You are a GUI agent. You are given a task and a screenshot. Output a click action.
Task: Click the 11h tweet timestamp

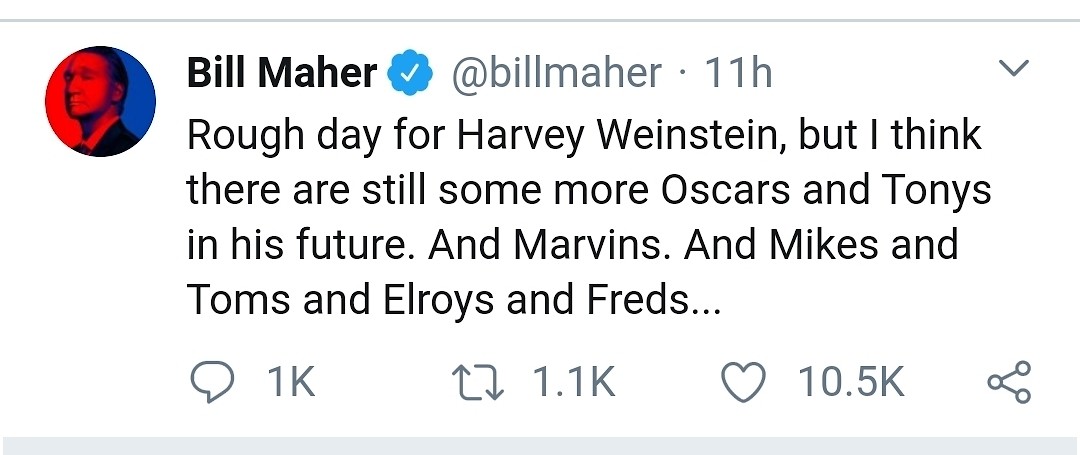point(738,73)
